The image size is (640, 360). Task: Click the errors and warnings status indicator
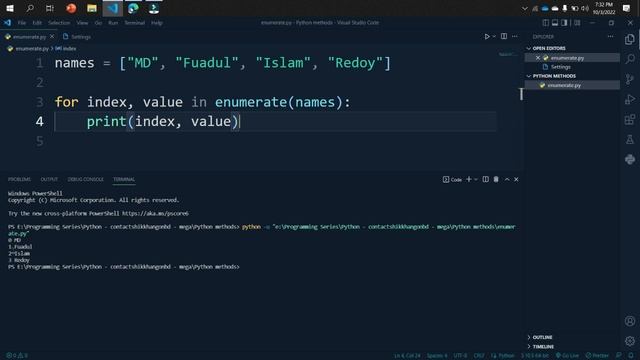(x=17, y=356)
